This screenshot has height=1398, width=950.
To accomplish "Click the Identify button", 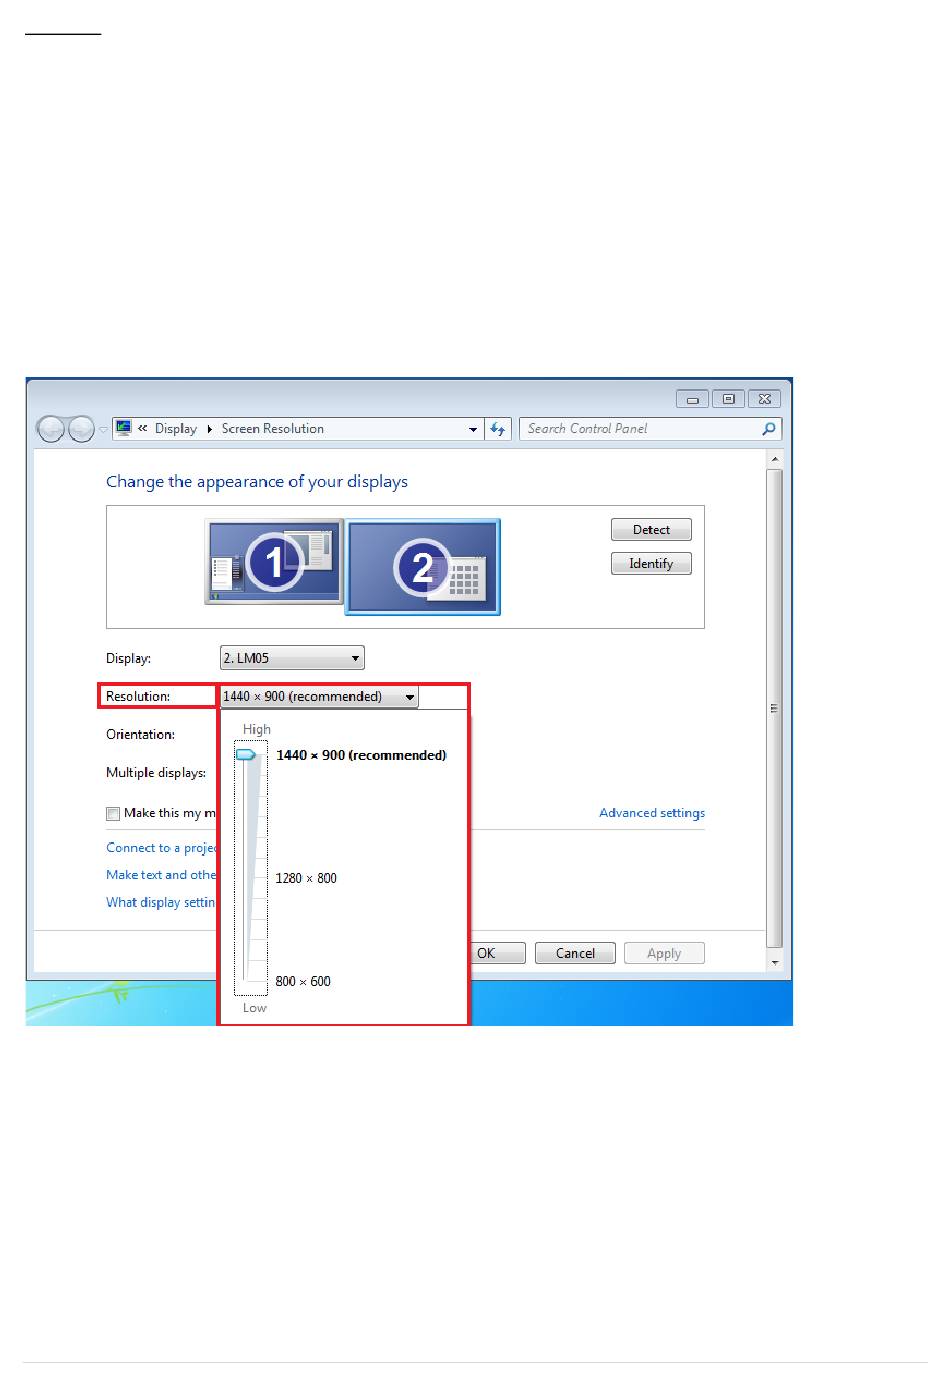I will (x=651, y=564).
